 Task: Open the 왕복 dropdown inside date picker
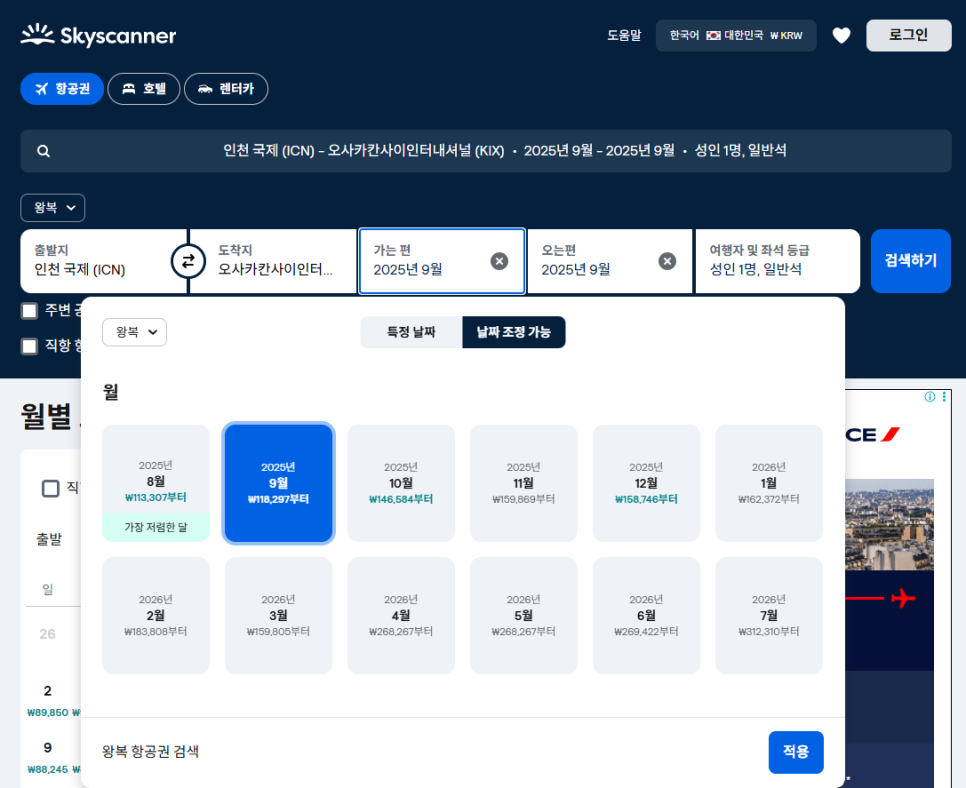click(x=134, y=332)
